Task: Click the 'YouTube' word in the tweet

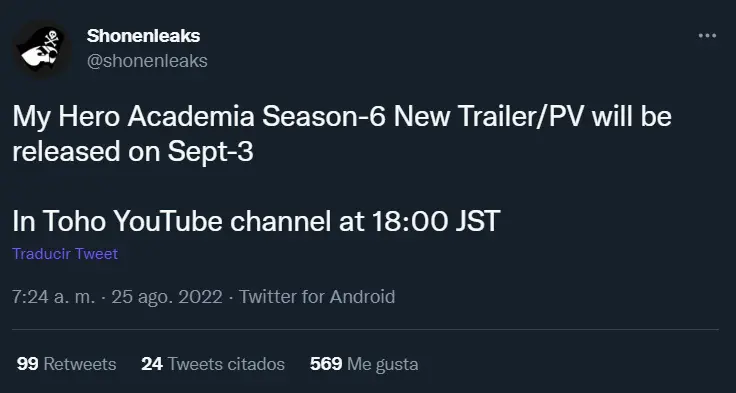Action: click(168, 221)
